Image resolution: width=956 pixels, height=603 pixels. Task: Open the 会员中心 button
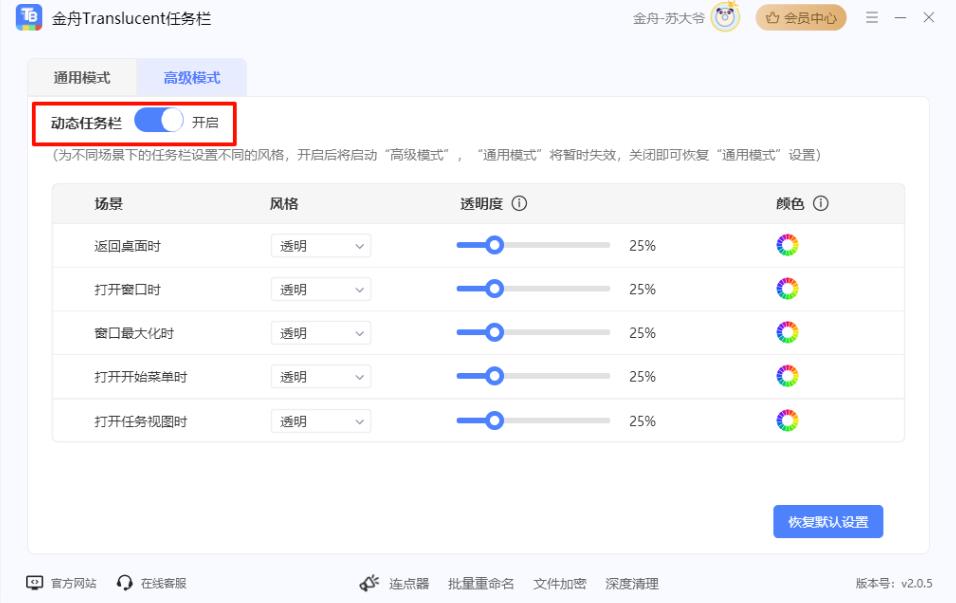801,18
